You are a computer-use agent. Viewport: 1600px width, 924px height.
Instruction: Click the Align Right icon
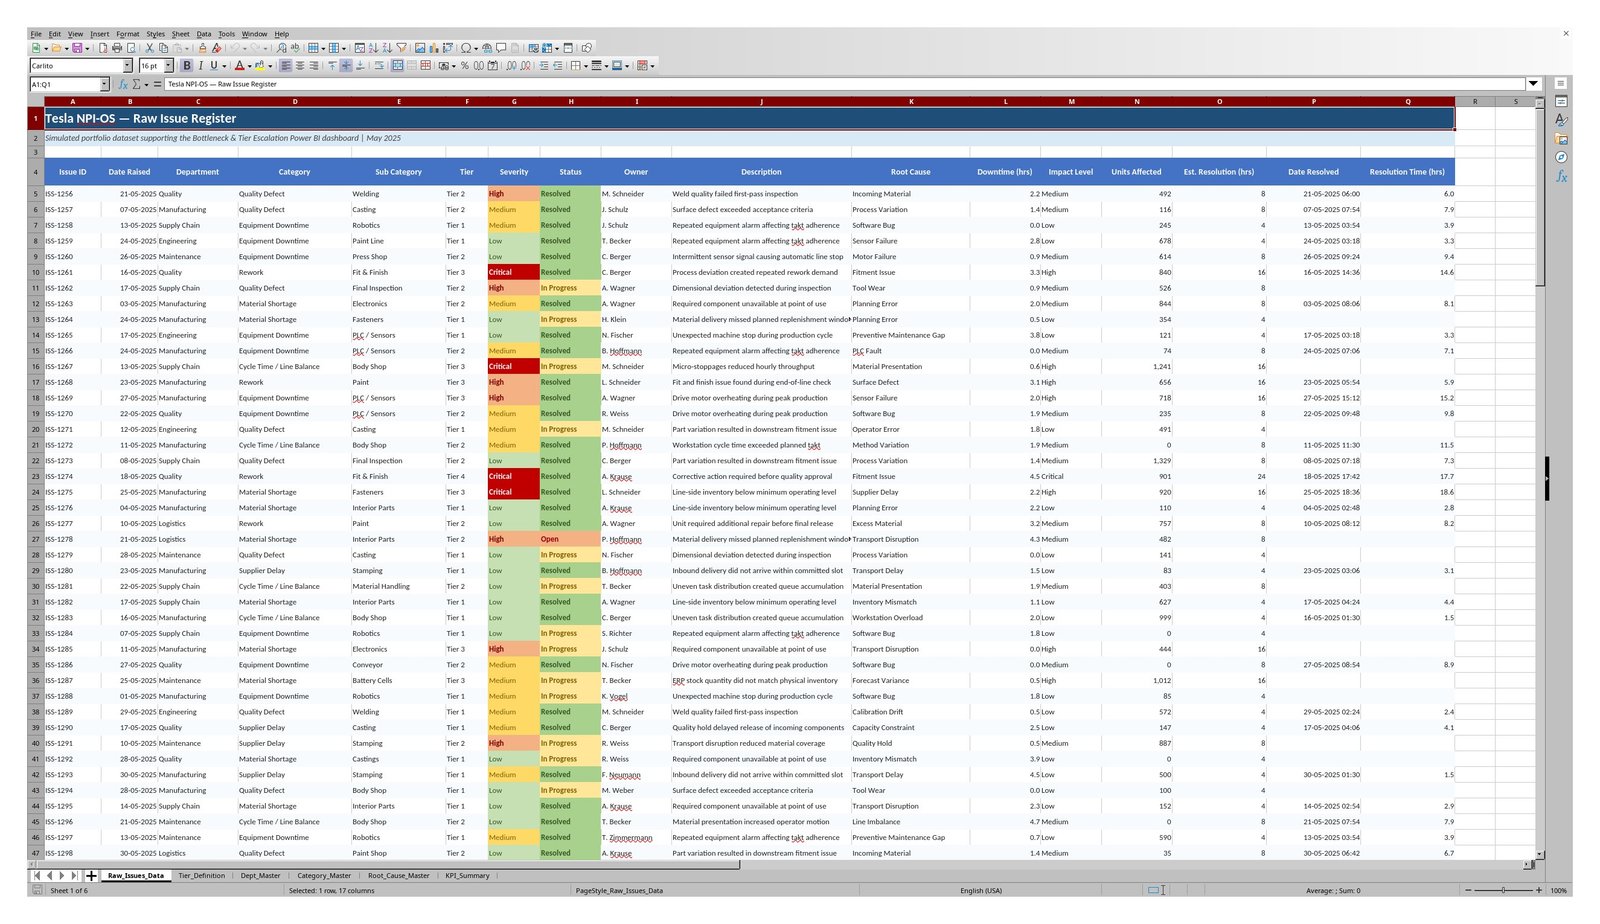pyautogui.click(x=314, y=66)
